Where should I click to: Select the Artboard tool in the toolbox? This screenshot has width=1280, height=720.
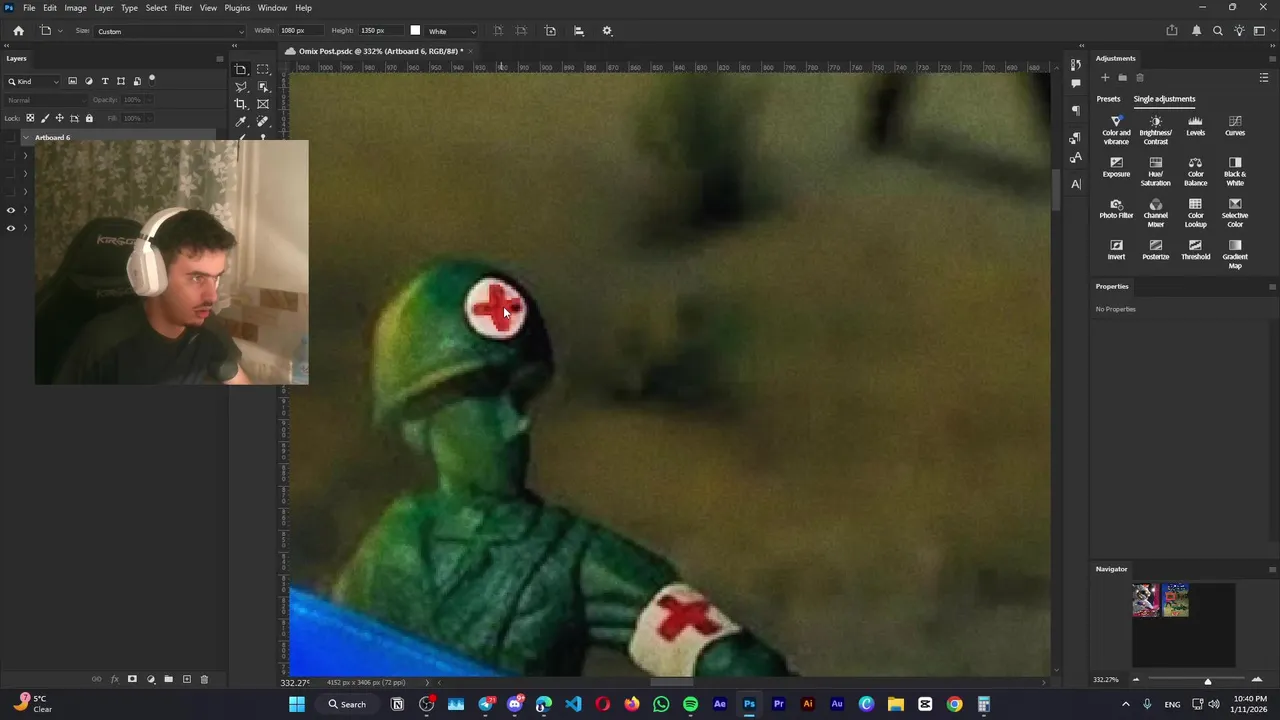pos(241,70)
